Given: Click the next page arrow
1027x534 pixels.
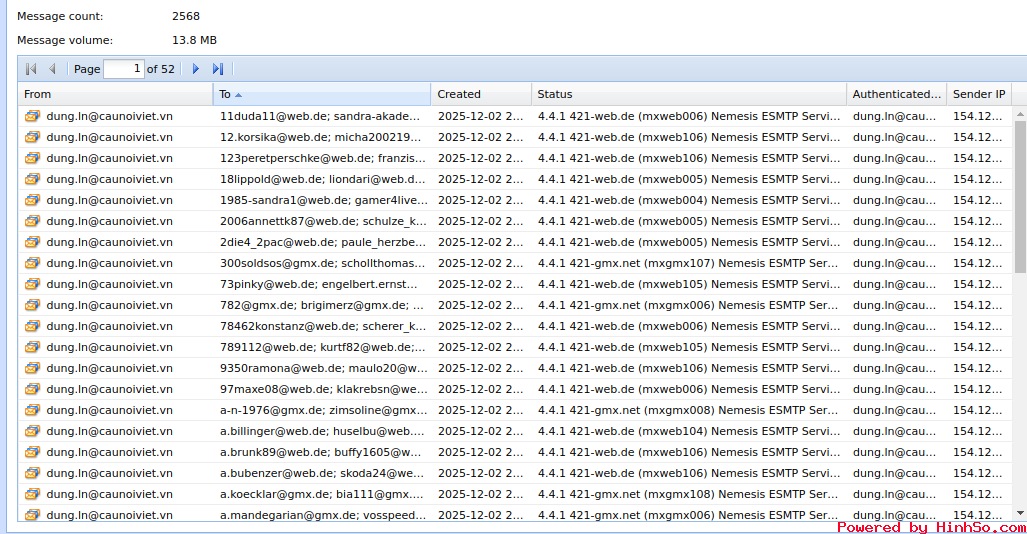Looking at the screenshot, I should coord(196,69).
